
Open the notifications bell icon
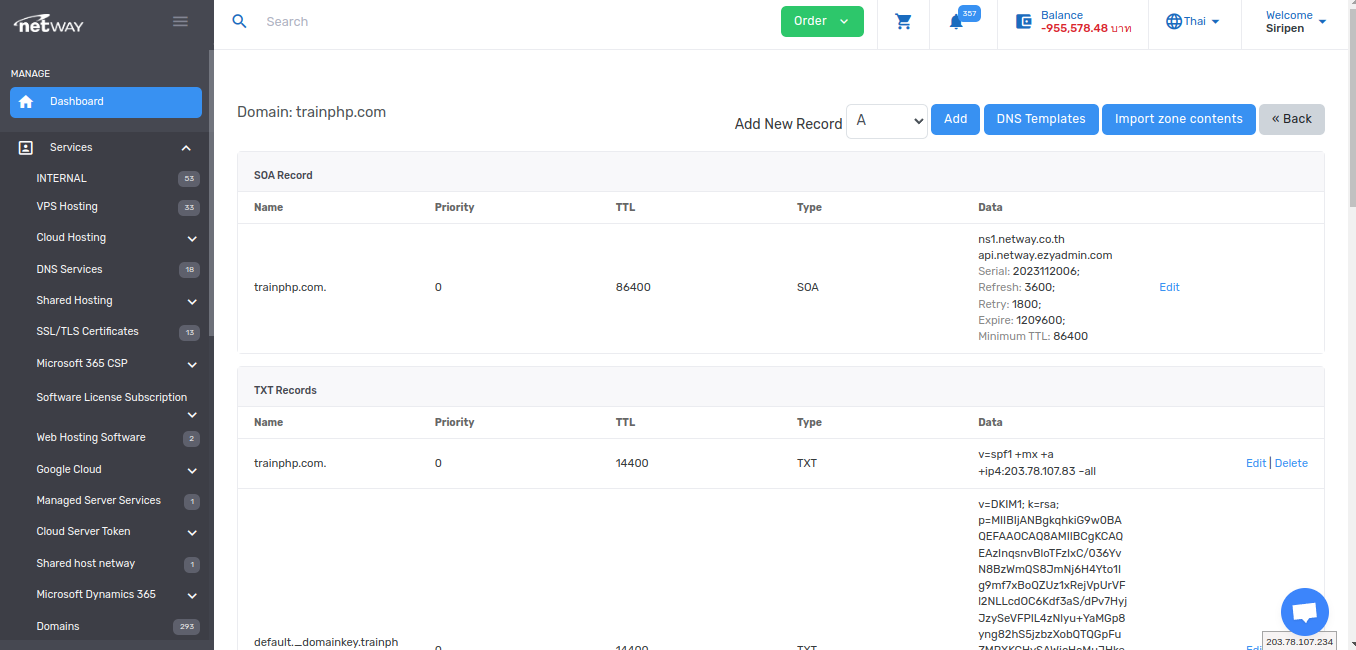coord(957,22)
